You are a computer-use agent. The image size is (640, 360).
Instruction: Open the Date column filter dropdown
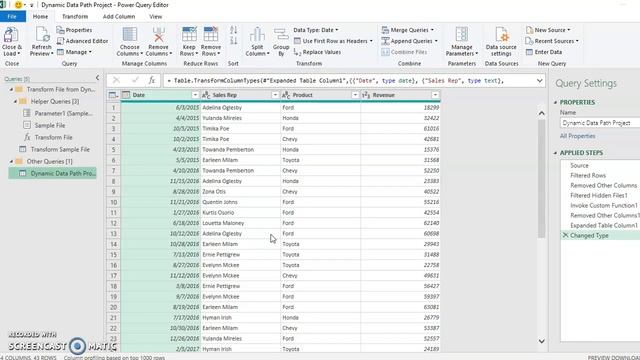point(195,95)
